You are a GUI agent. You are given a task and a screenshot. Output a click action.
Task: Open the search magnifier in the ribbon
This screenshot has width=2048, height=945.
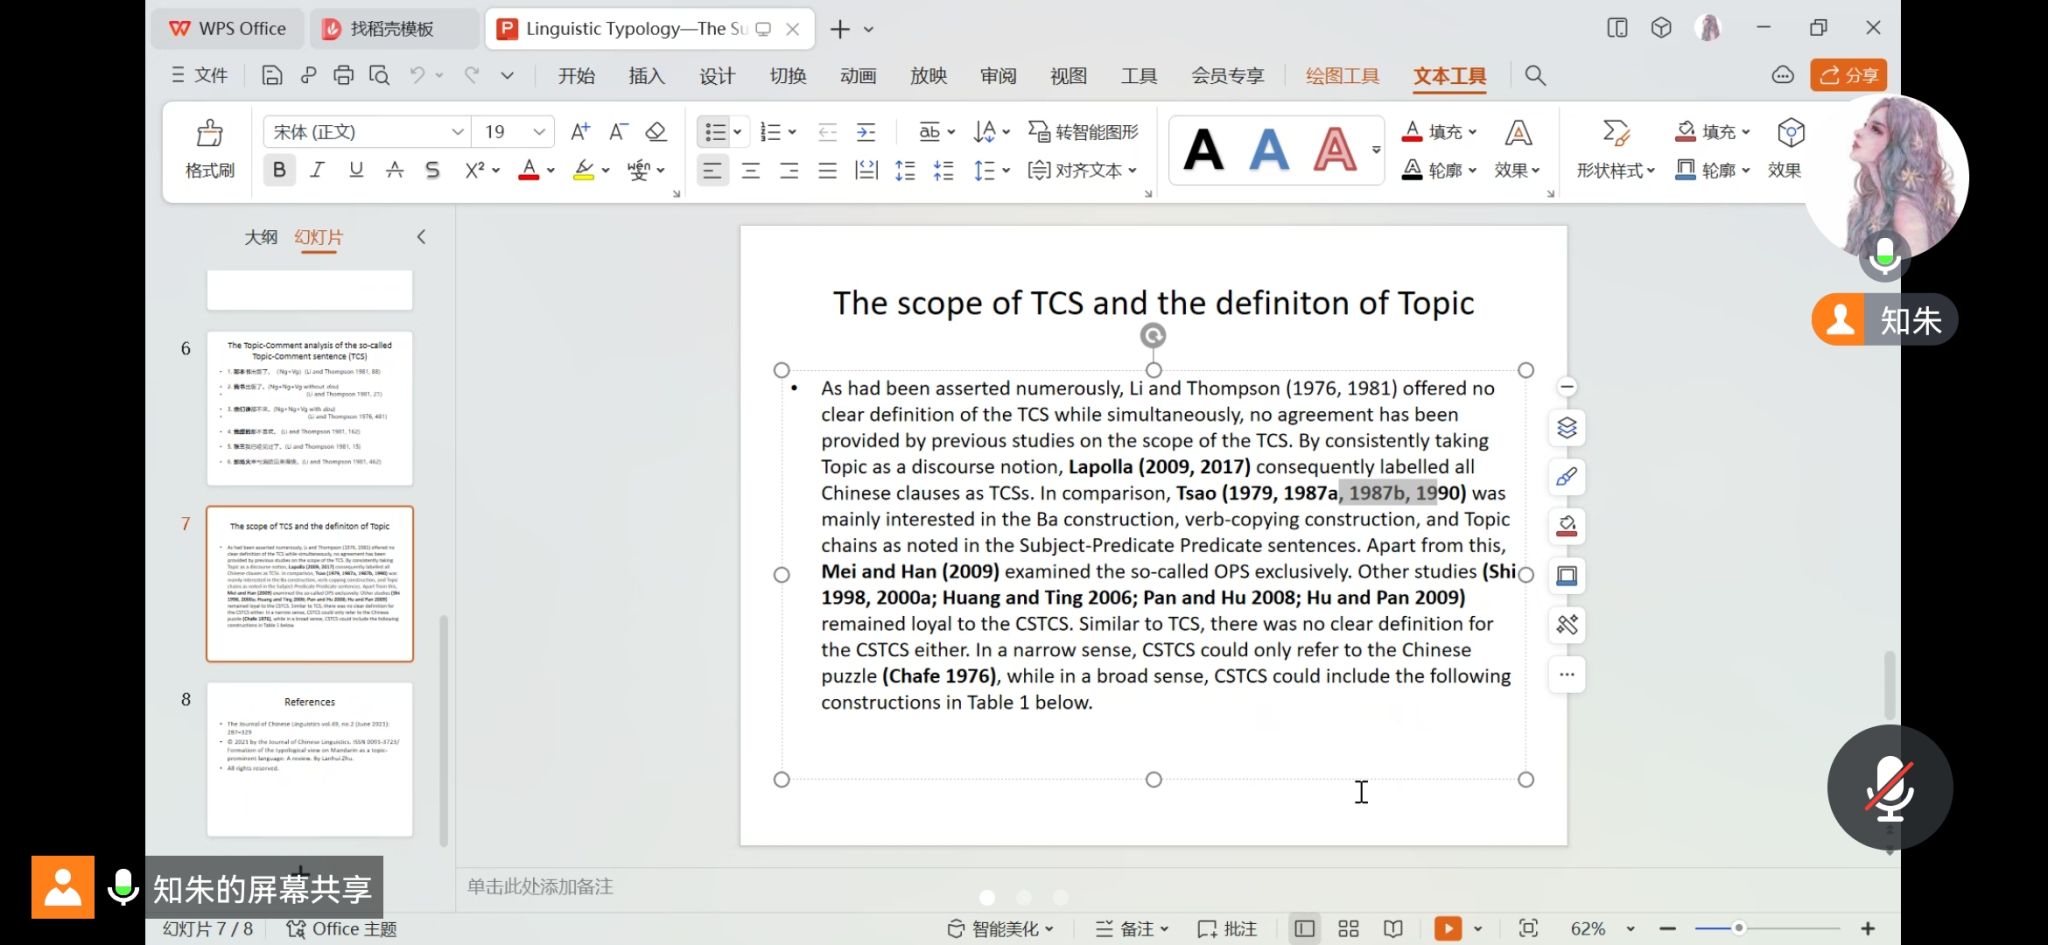click(1535, 76)
